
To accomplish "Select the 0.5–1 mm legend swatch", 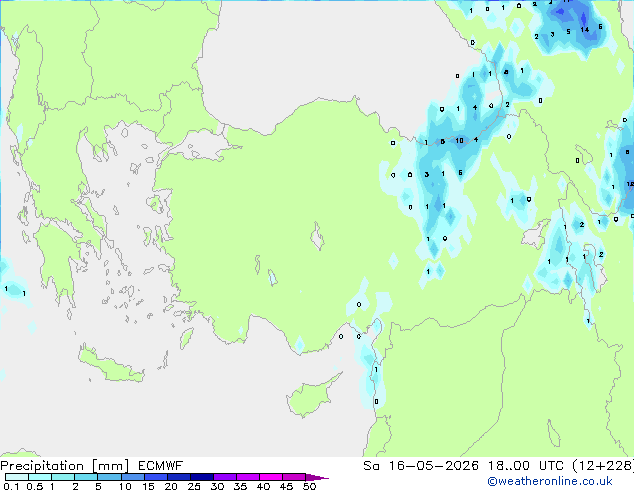I will (x=40, y=477).
